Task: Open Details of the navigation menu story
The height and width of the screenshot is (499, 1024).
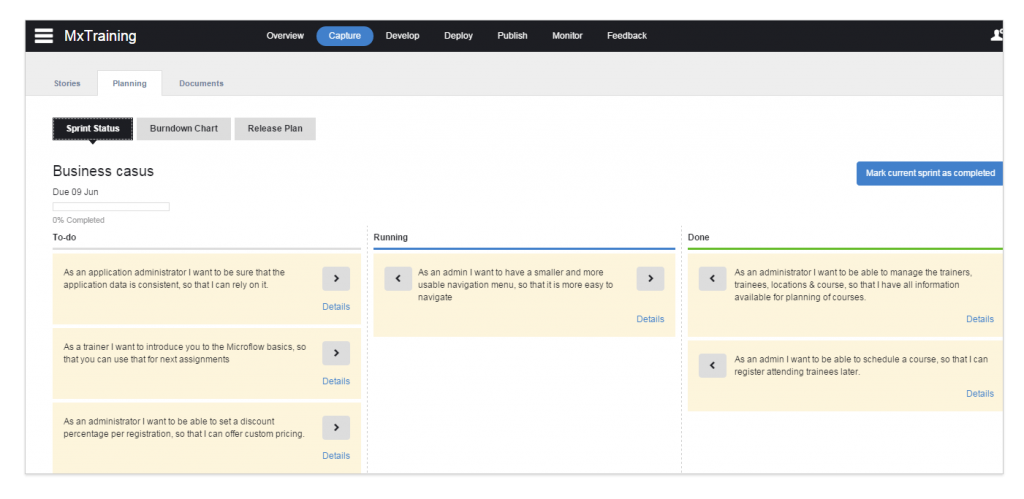Action: point(650,319)
